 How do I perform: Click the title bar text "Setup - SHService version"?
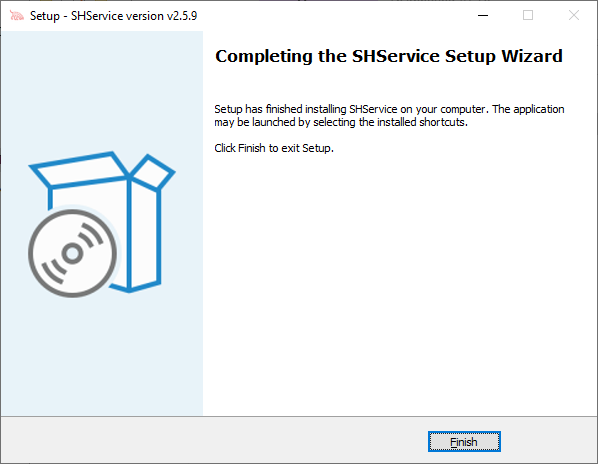(x=97, y=16)
